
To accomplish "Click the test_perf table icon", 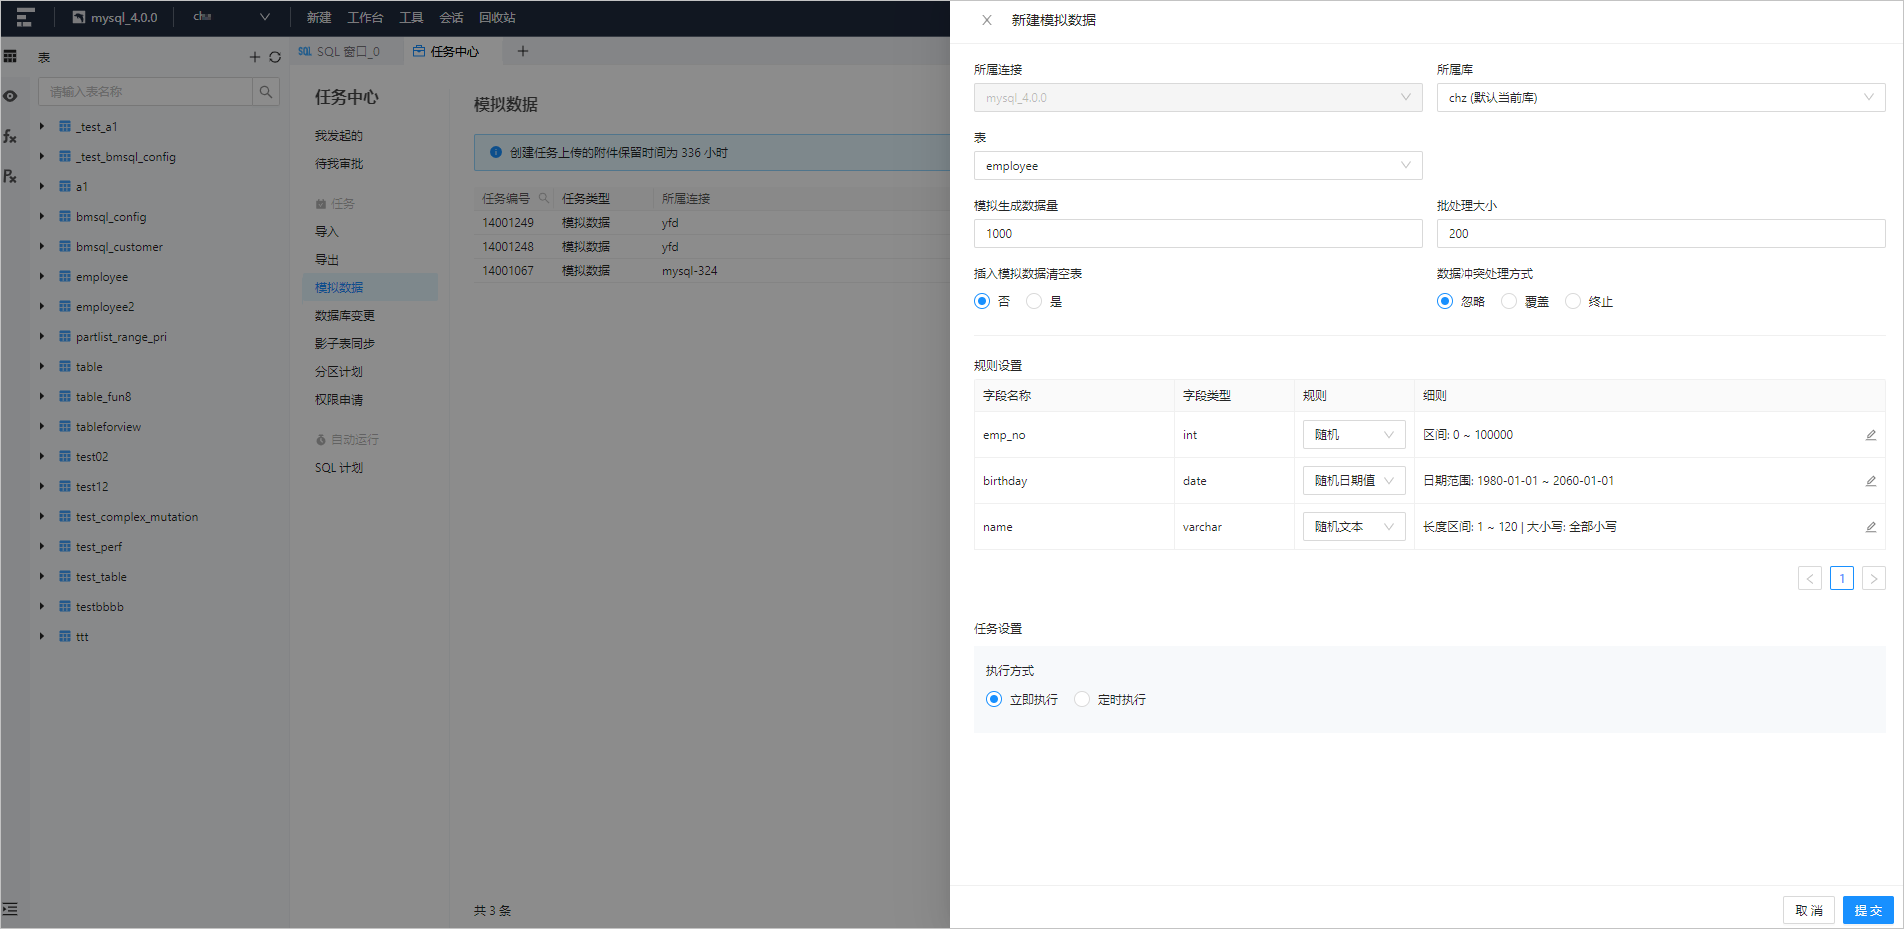I will 65,546.
